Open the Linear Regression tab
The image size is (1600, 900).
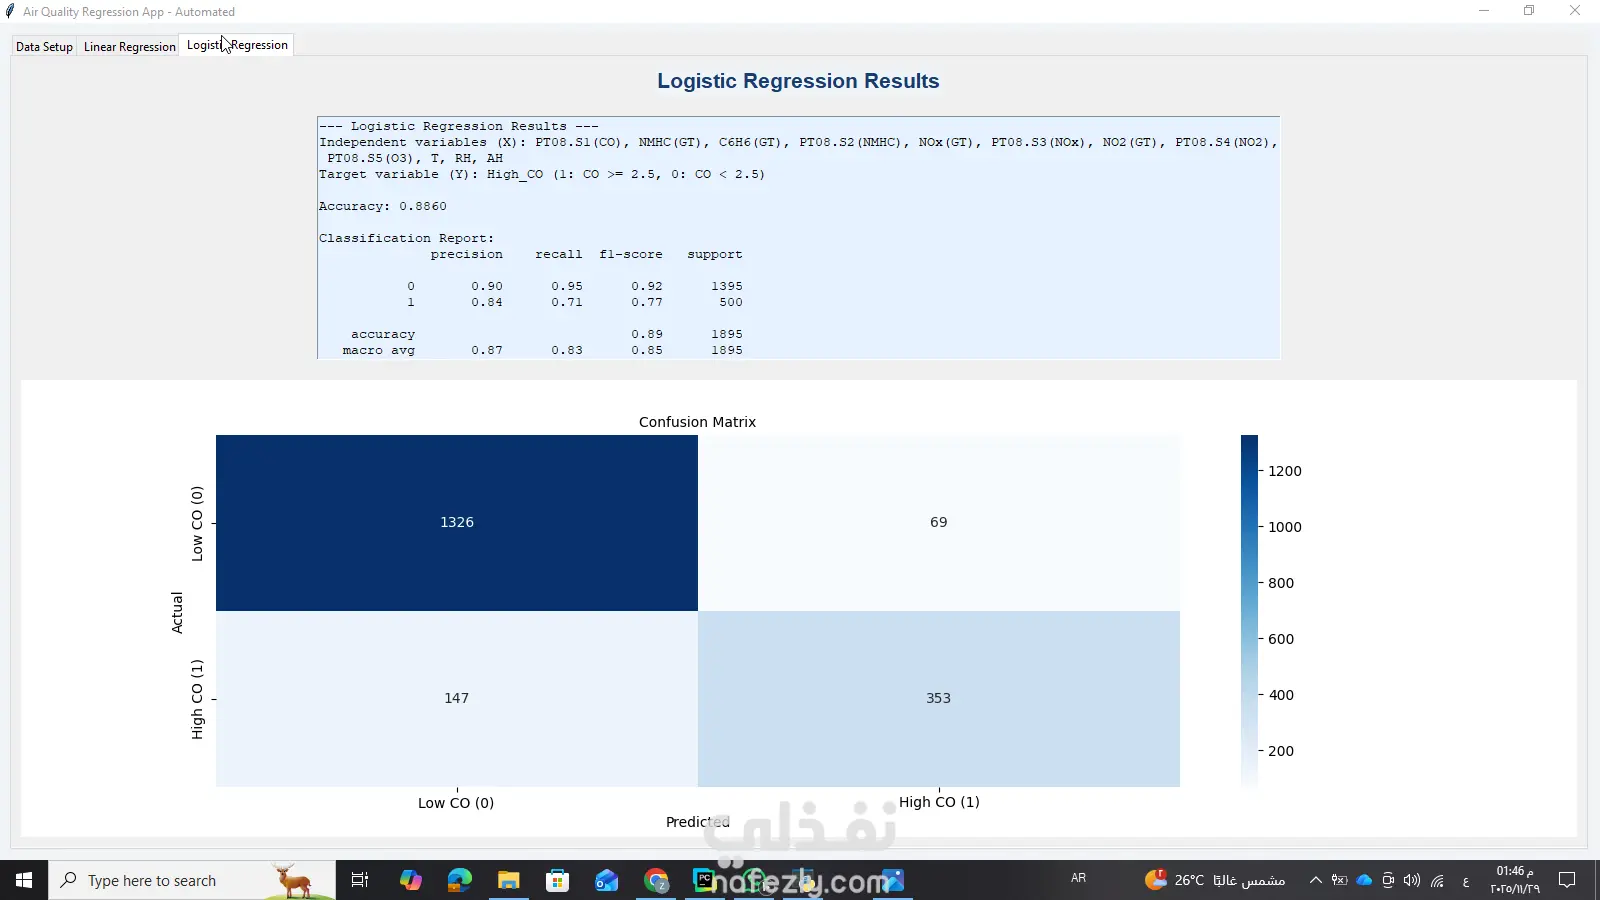pyautogui.click(x=129, y=47)
